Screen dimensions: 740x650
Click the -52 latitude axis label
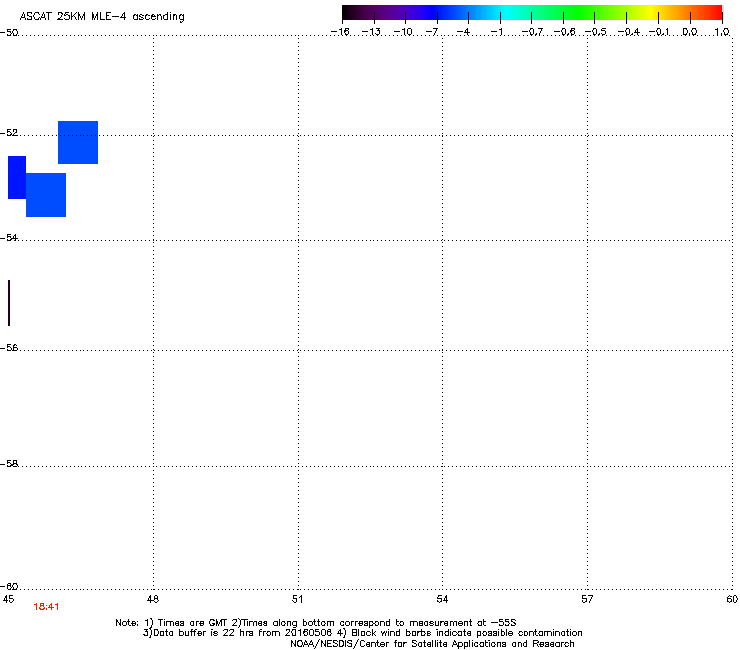point(9,133)
